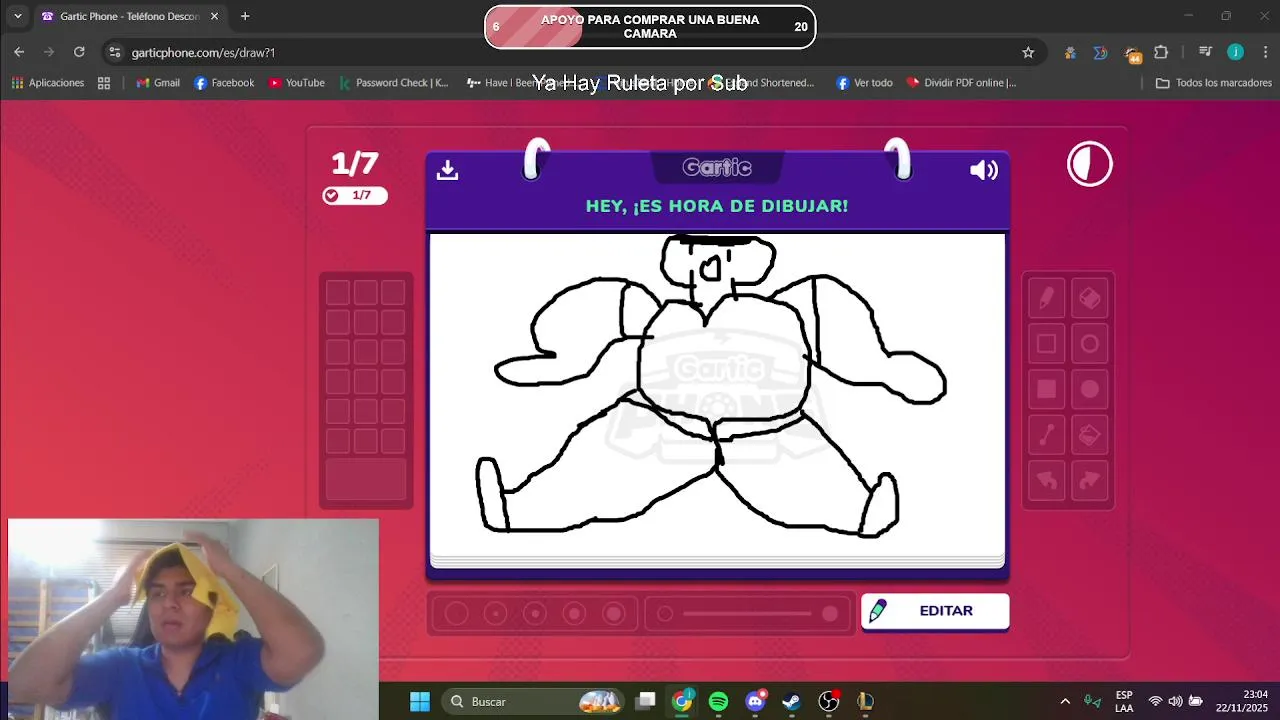Pick the first color swatch in the palette

[x=338, y=293]
